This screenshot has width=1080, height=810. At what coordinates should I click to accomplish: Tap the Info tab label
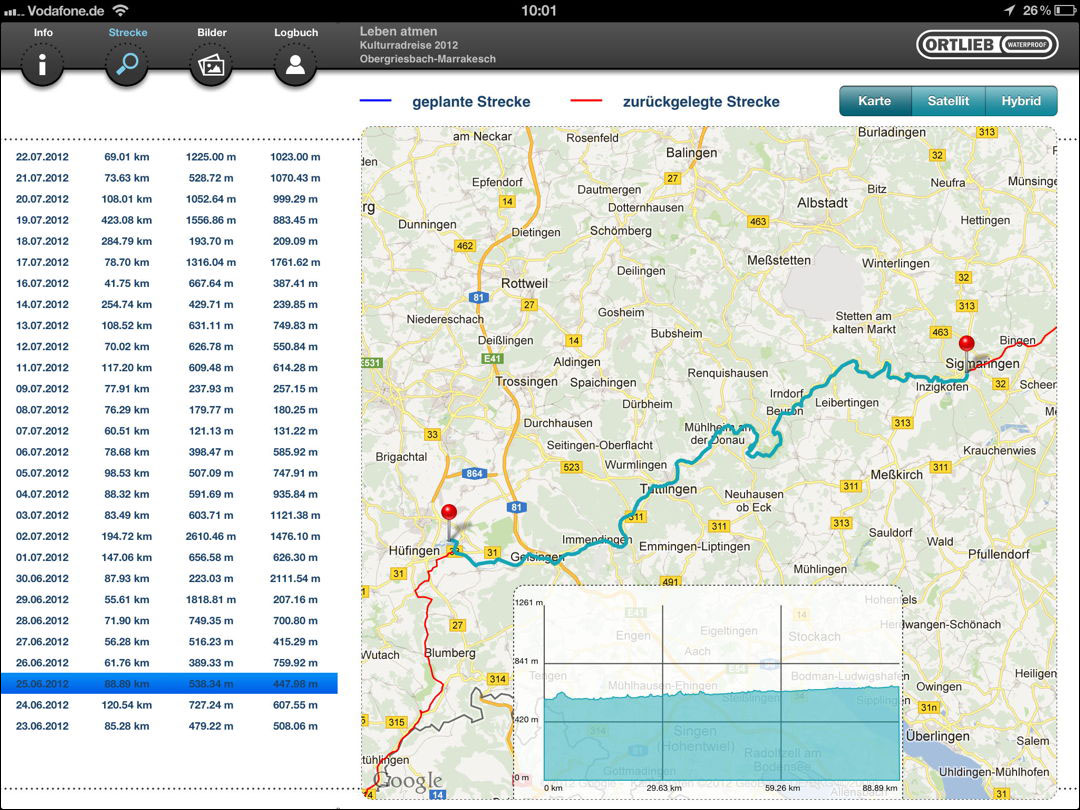pyautogui.click(x=43, y=32)
